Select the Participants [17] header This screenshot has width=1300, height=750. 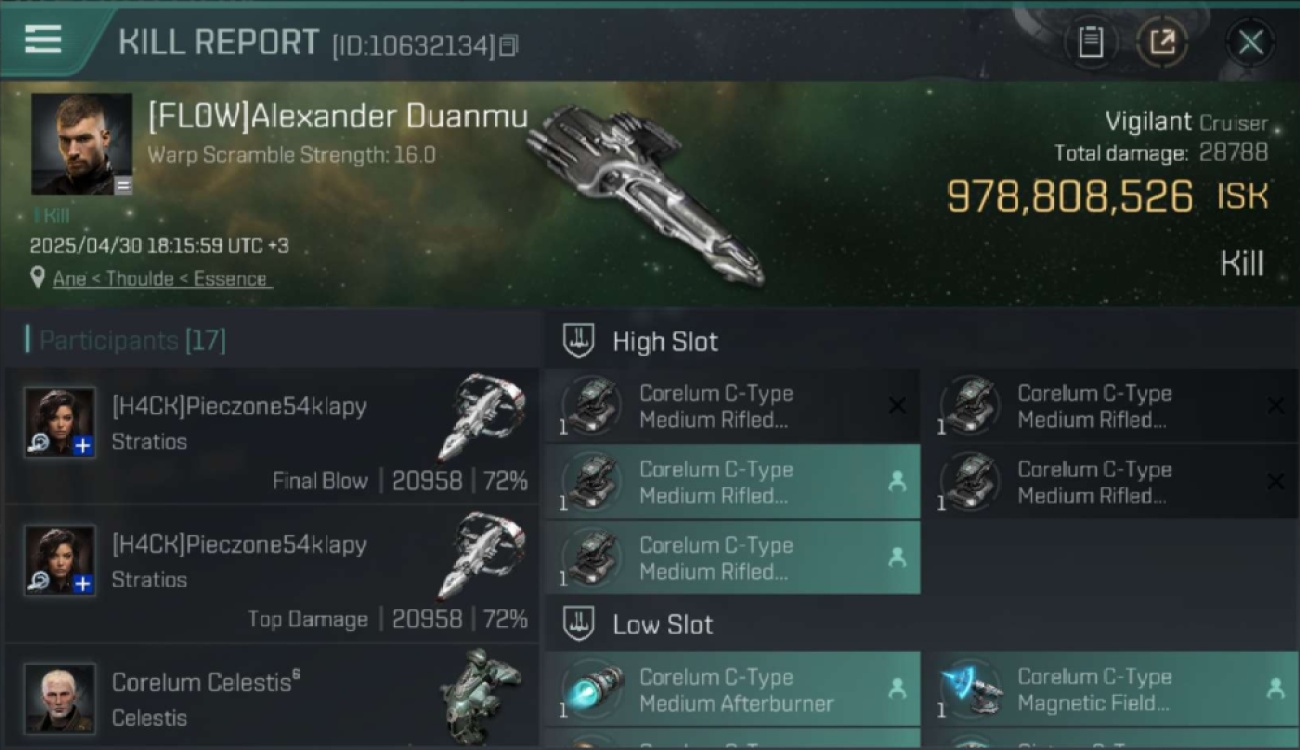pyautogui.click(x=132, y=340)
